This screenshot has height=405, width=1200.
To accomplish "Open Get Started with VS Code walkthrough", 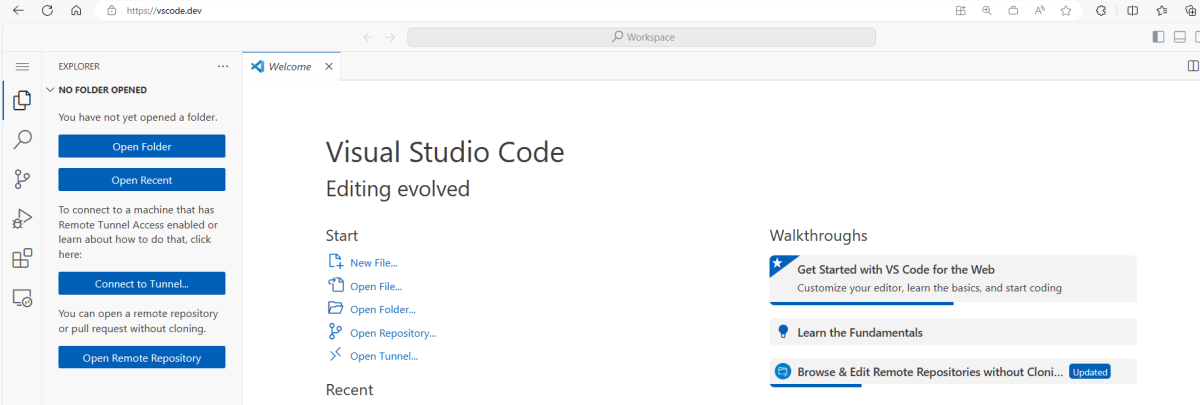I will click(x=953, y=279).
